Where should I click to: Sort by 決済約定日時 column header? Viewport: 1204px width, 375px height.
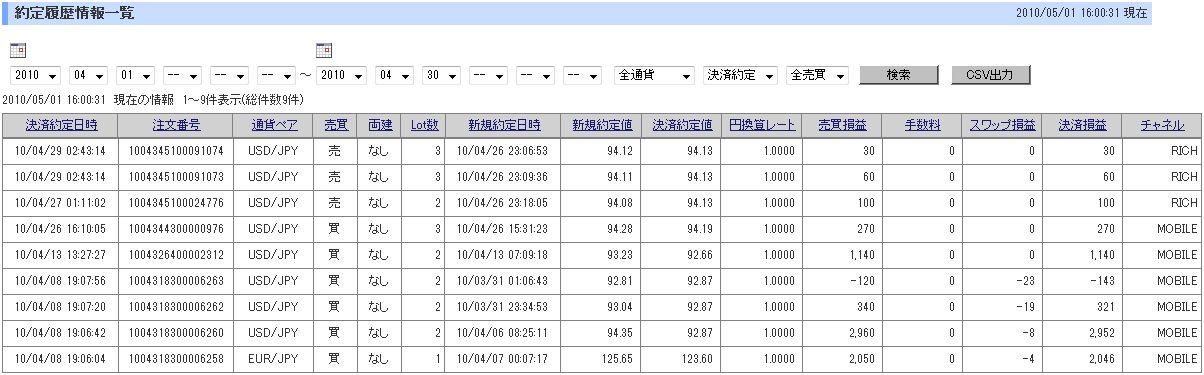pyautogui.click(x=60, y=125)
